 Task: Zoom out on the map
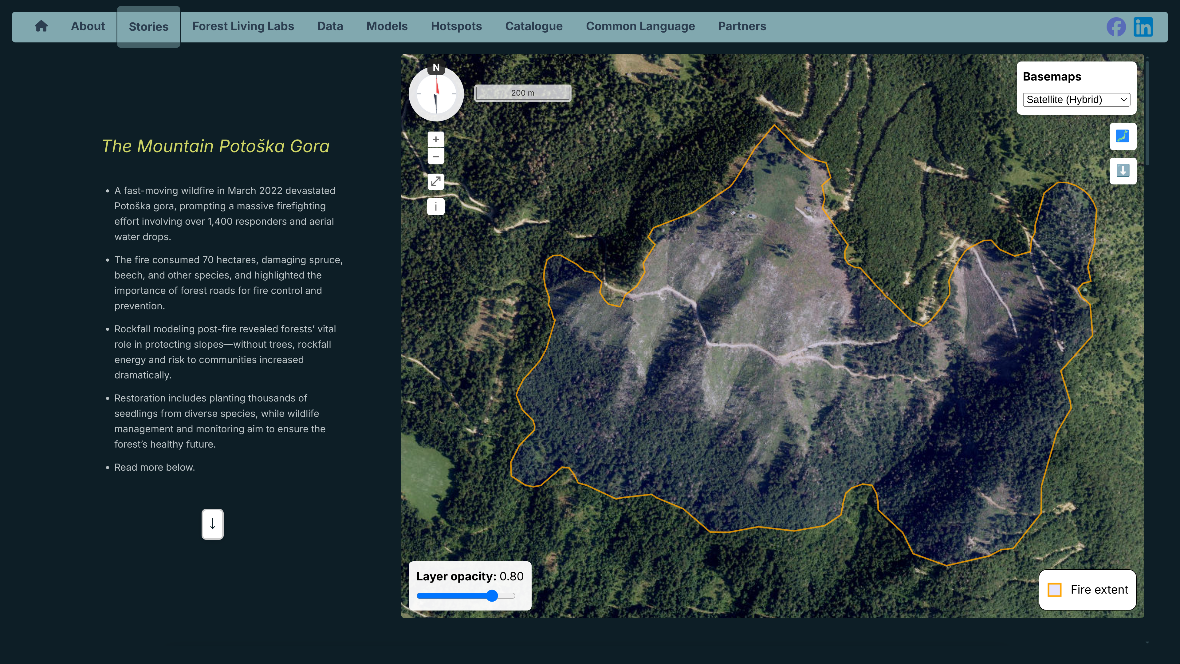tap(436, 157)
